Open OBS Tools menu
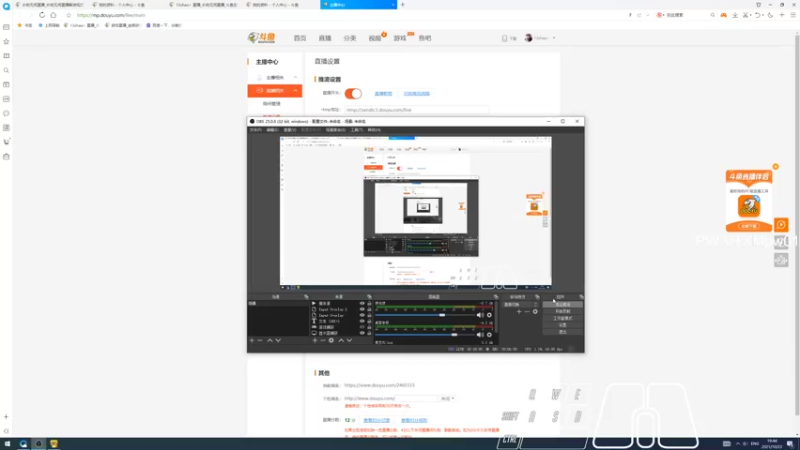 pyautogui.click(x=357, y=130)
